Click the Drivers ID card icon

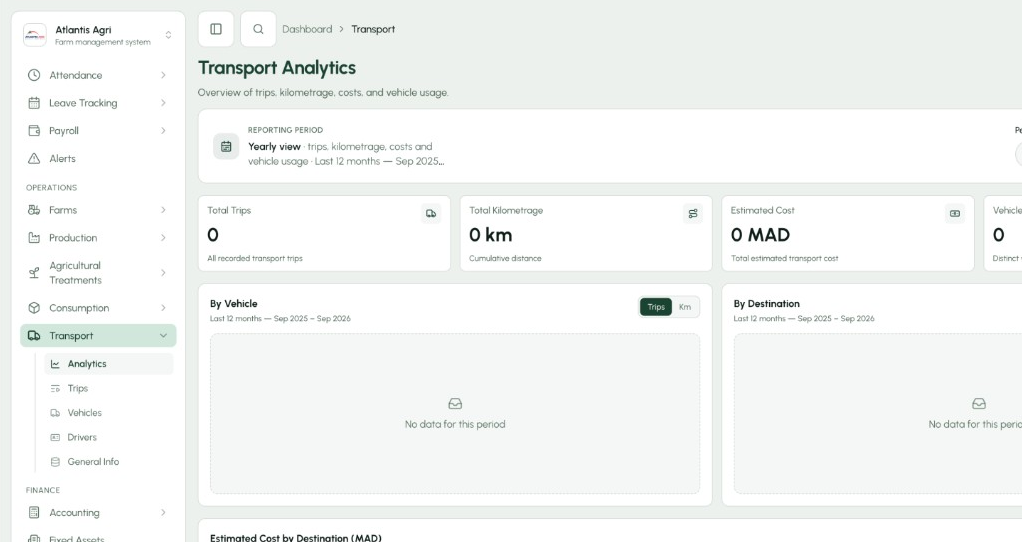(55, 437)
